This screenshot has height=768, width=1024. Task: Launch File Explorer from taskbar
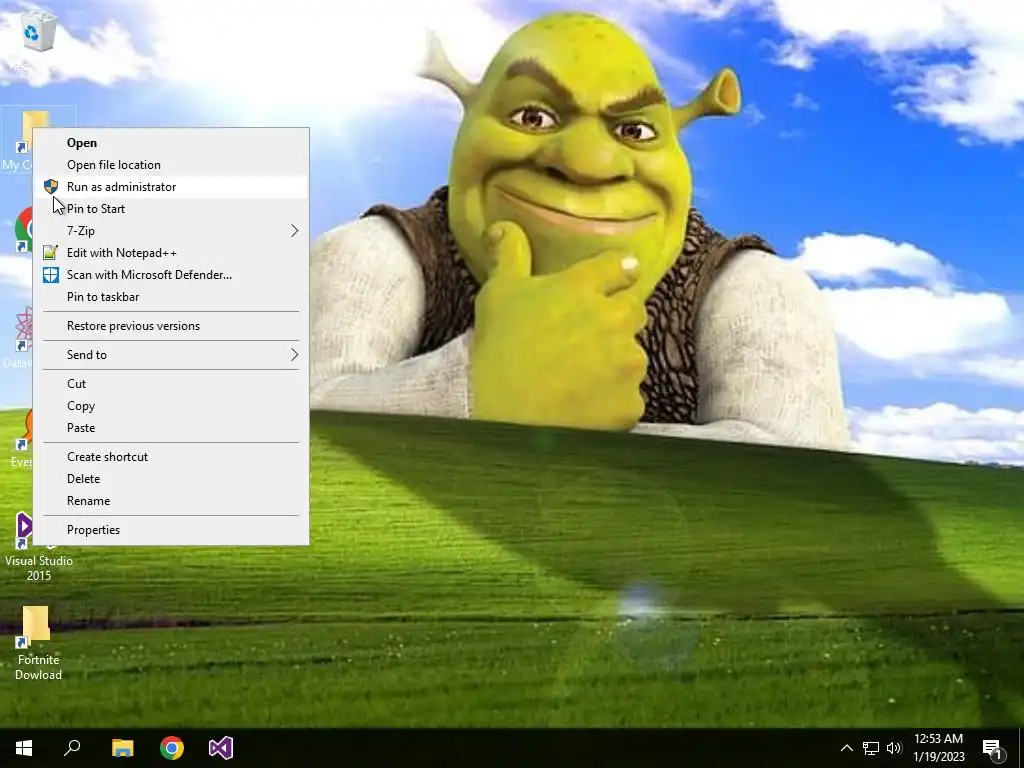(122, 748)
